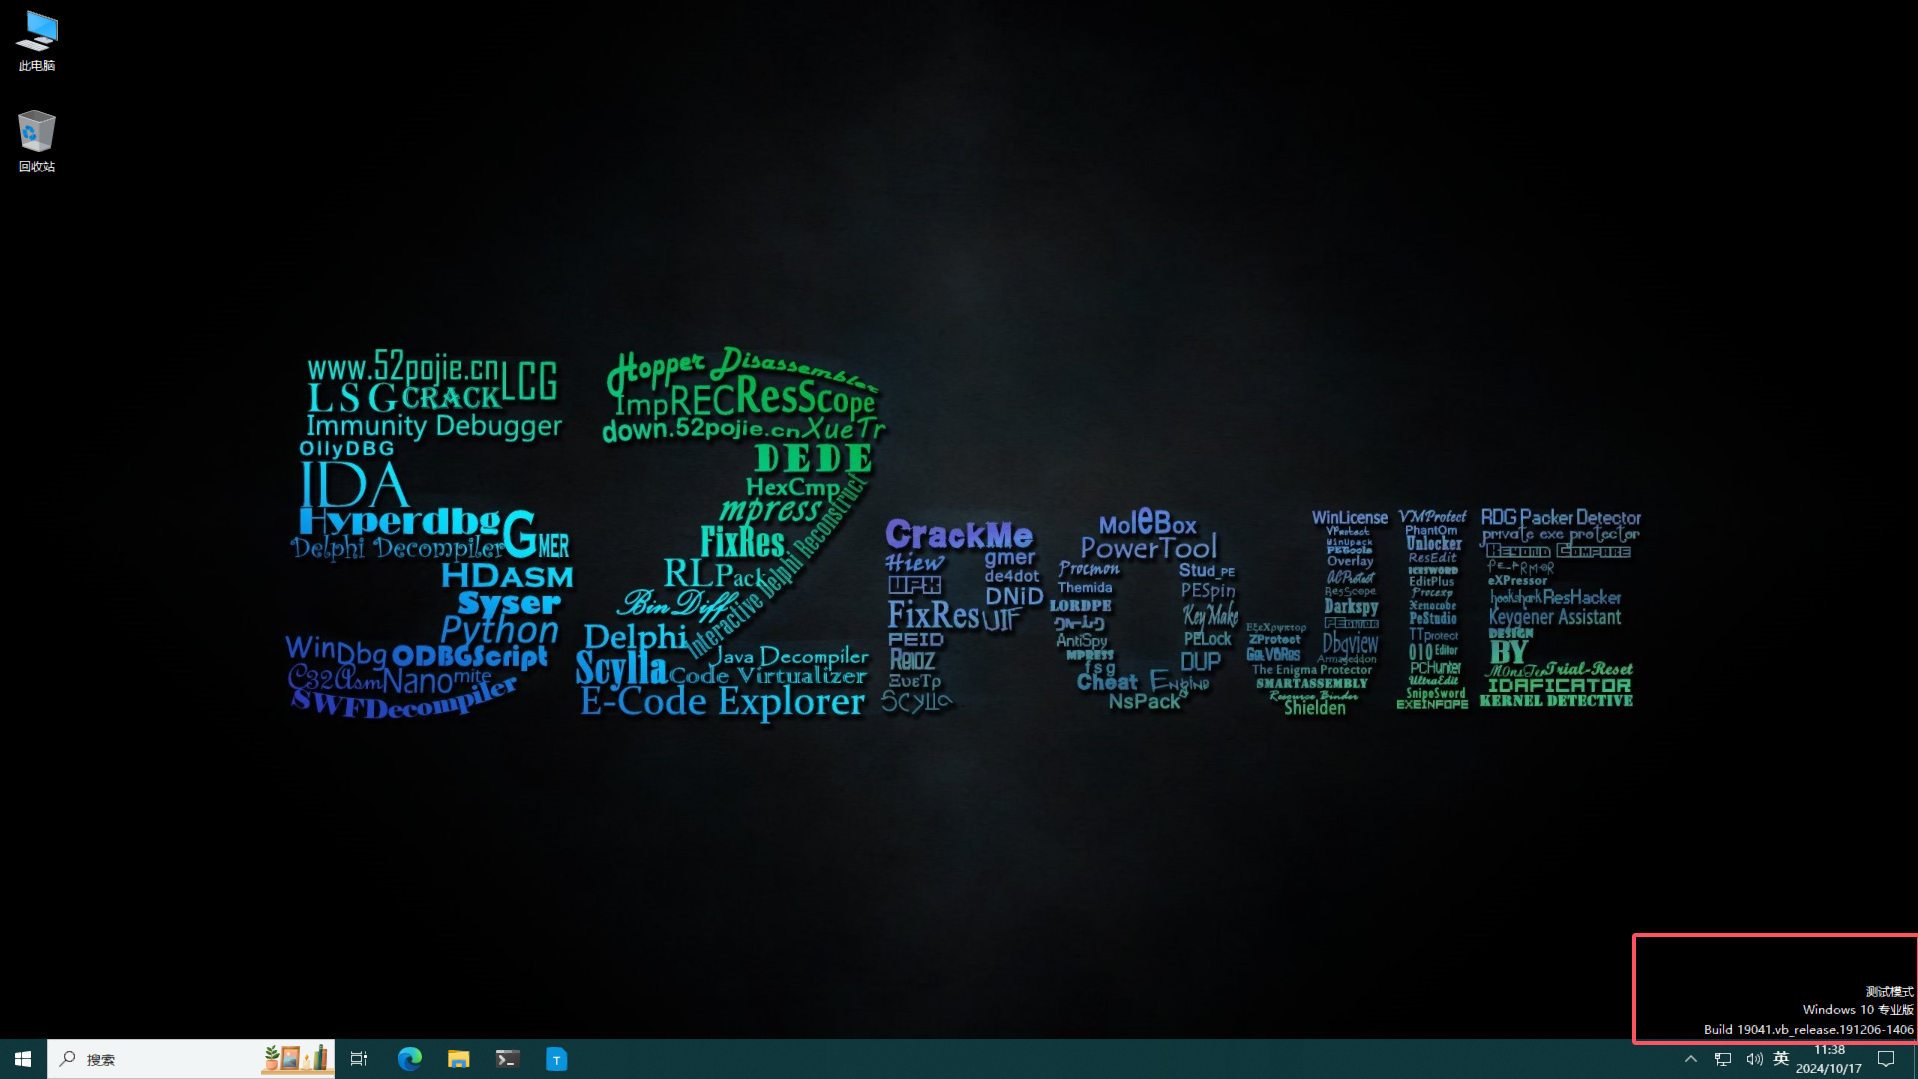Launch Microsoft Edge from the taskbar

pyautogui.click(x=409, y=1059)
